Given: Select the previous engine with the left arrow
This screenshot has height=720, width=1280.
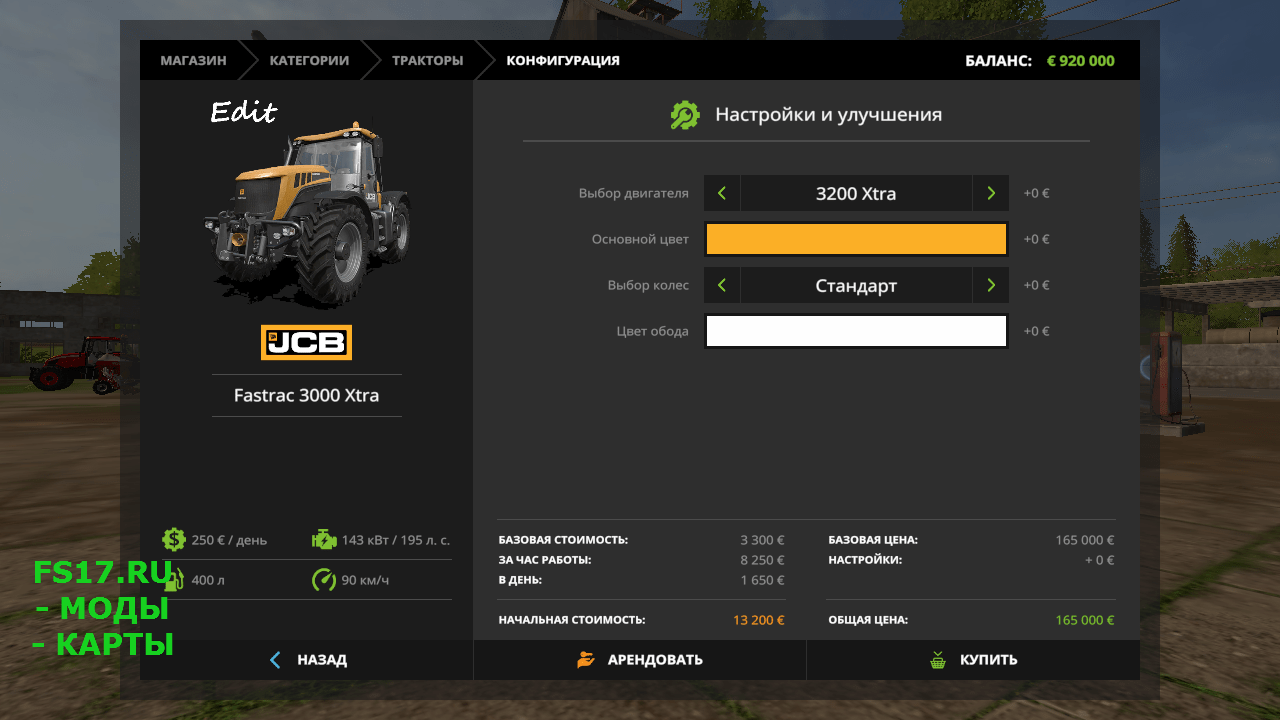Looking at the screenshot, I should (x=722, y=192).
